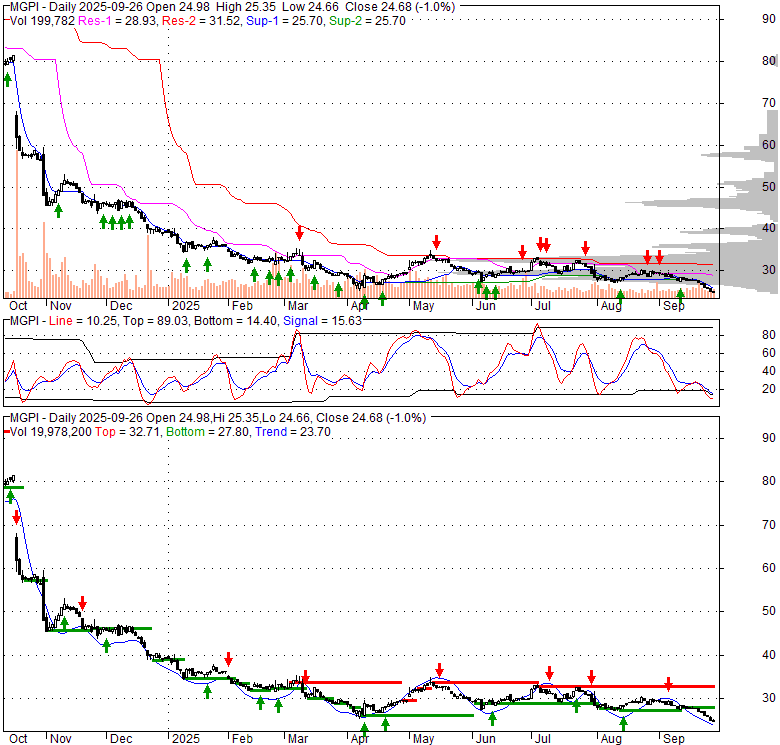Click the red sell arrow in October on bottom chart
780x745 pixels.
coord(16,517)
